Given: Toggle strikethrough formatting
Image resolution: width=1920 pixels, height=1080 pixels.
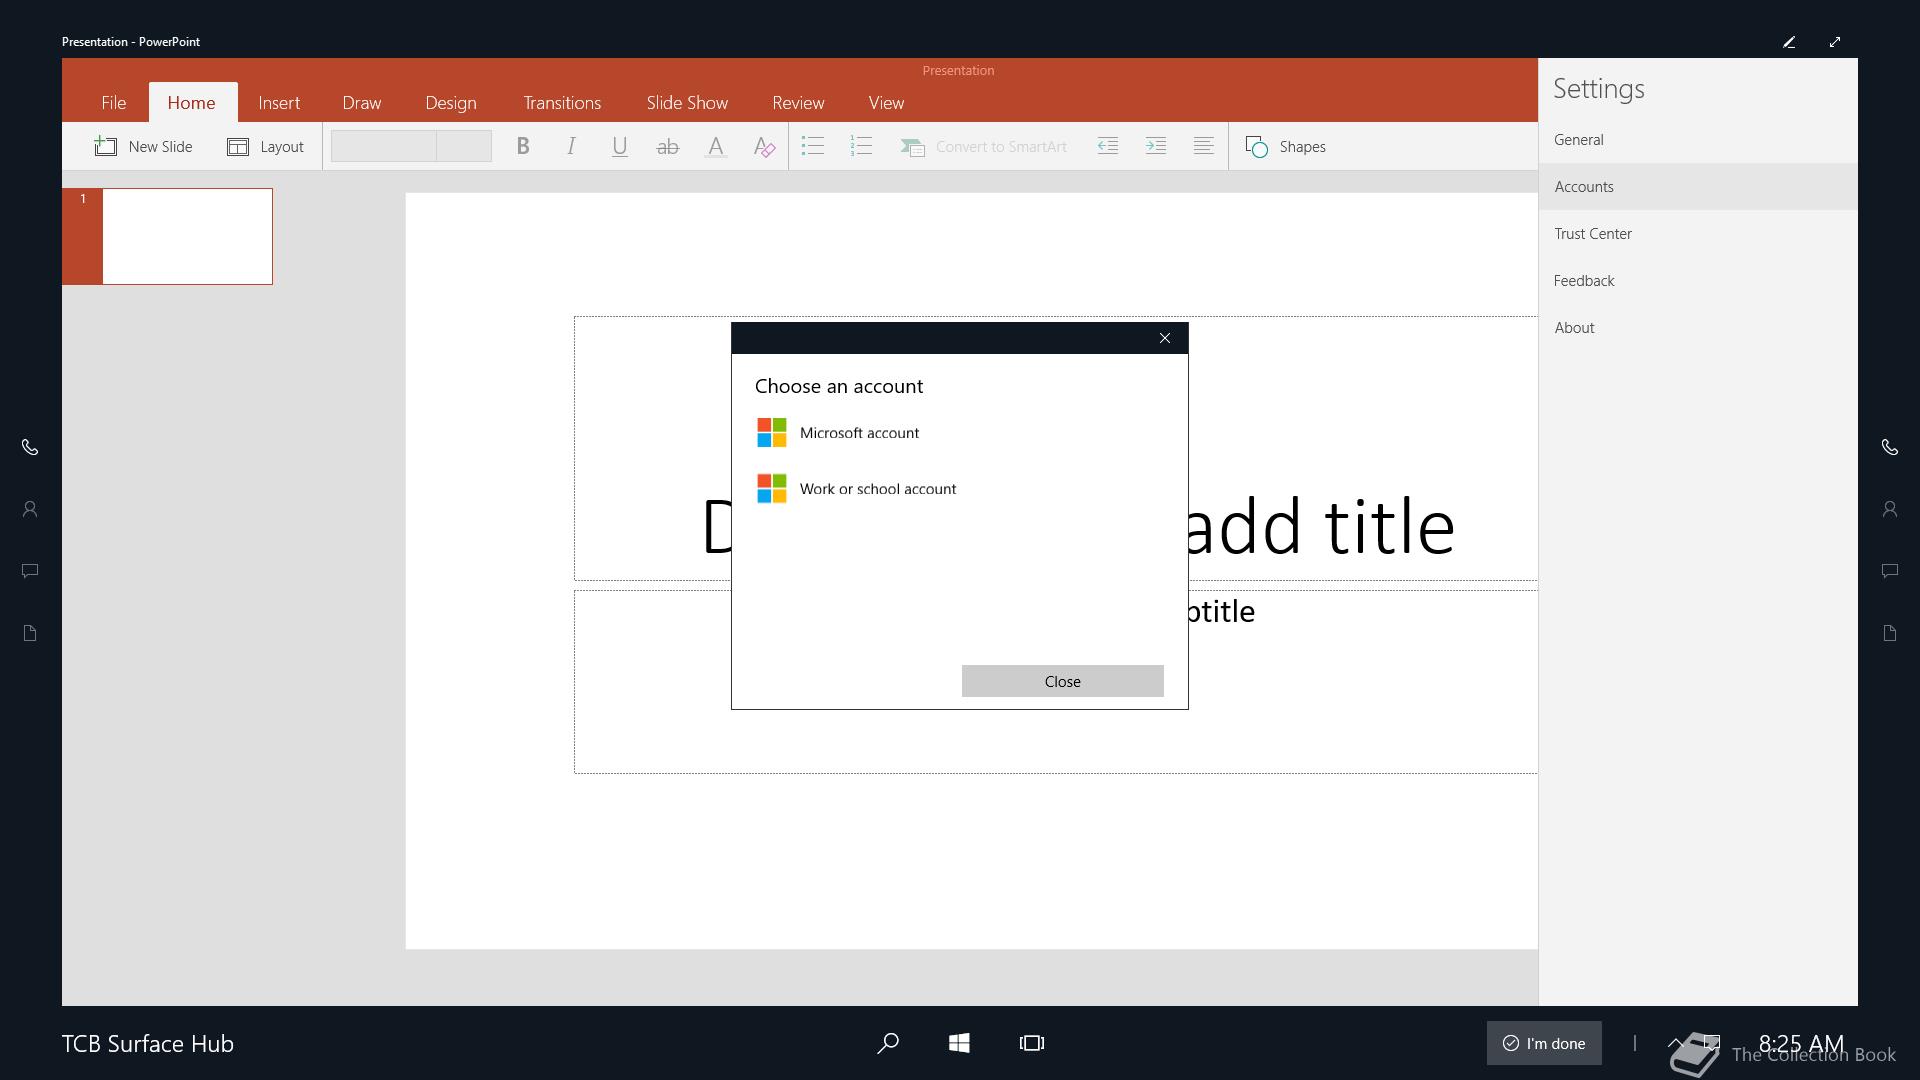Looking at the screenshot, I should click(x=667, y=146).
